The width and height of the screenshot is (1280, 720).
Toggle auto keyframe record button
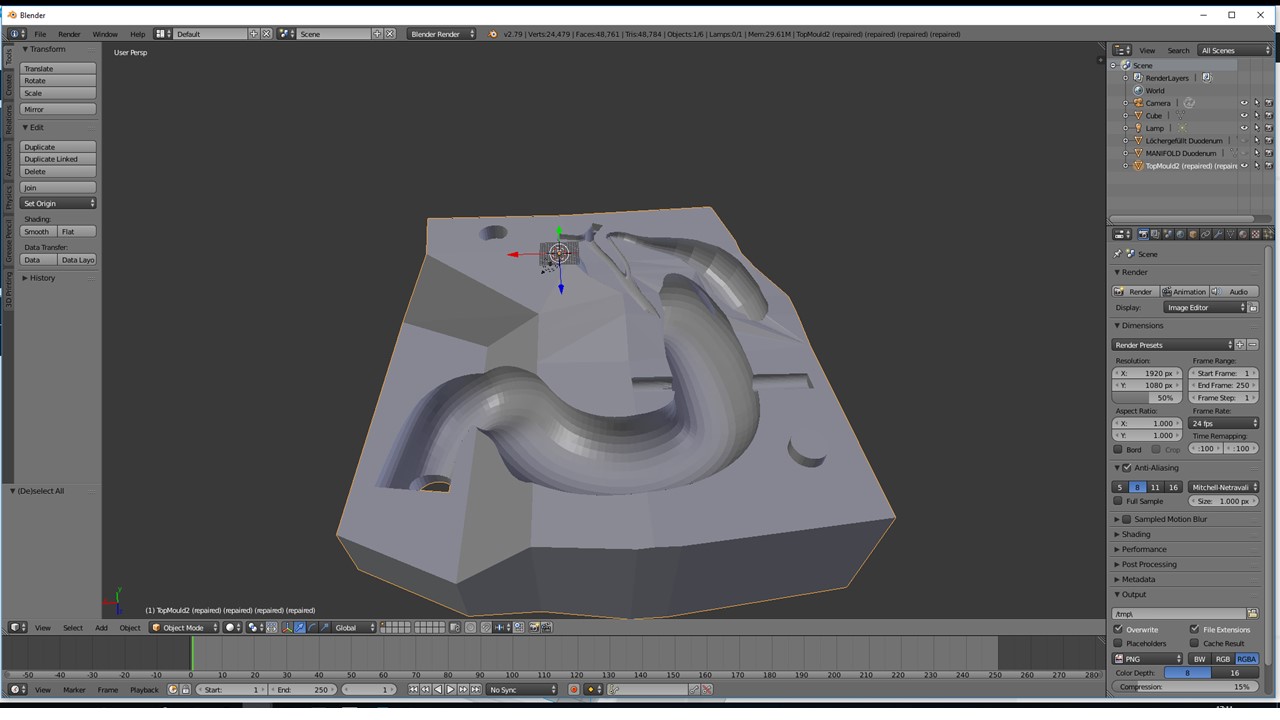pos(574,689)
